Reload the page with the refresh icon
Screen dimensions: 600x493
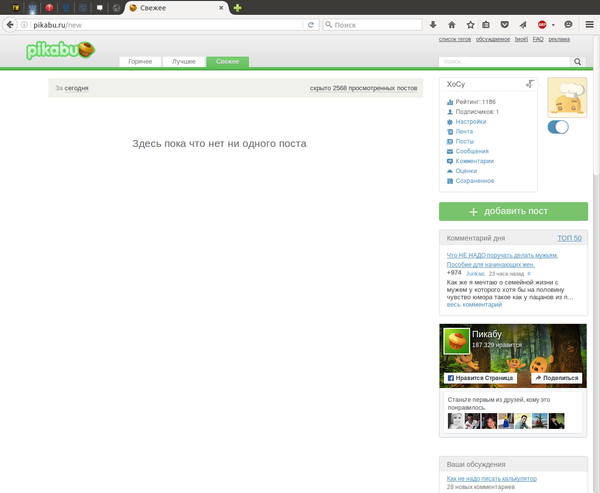pos(310,24)
